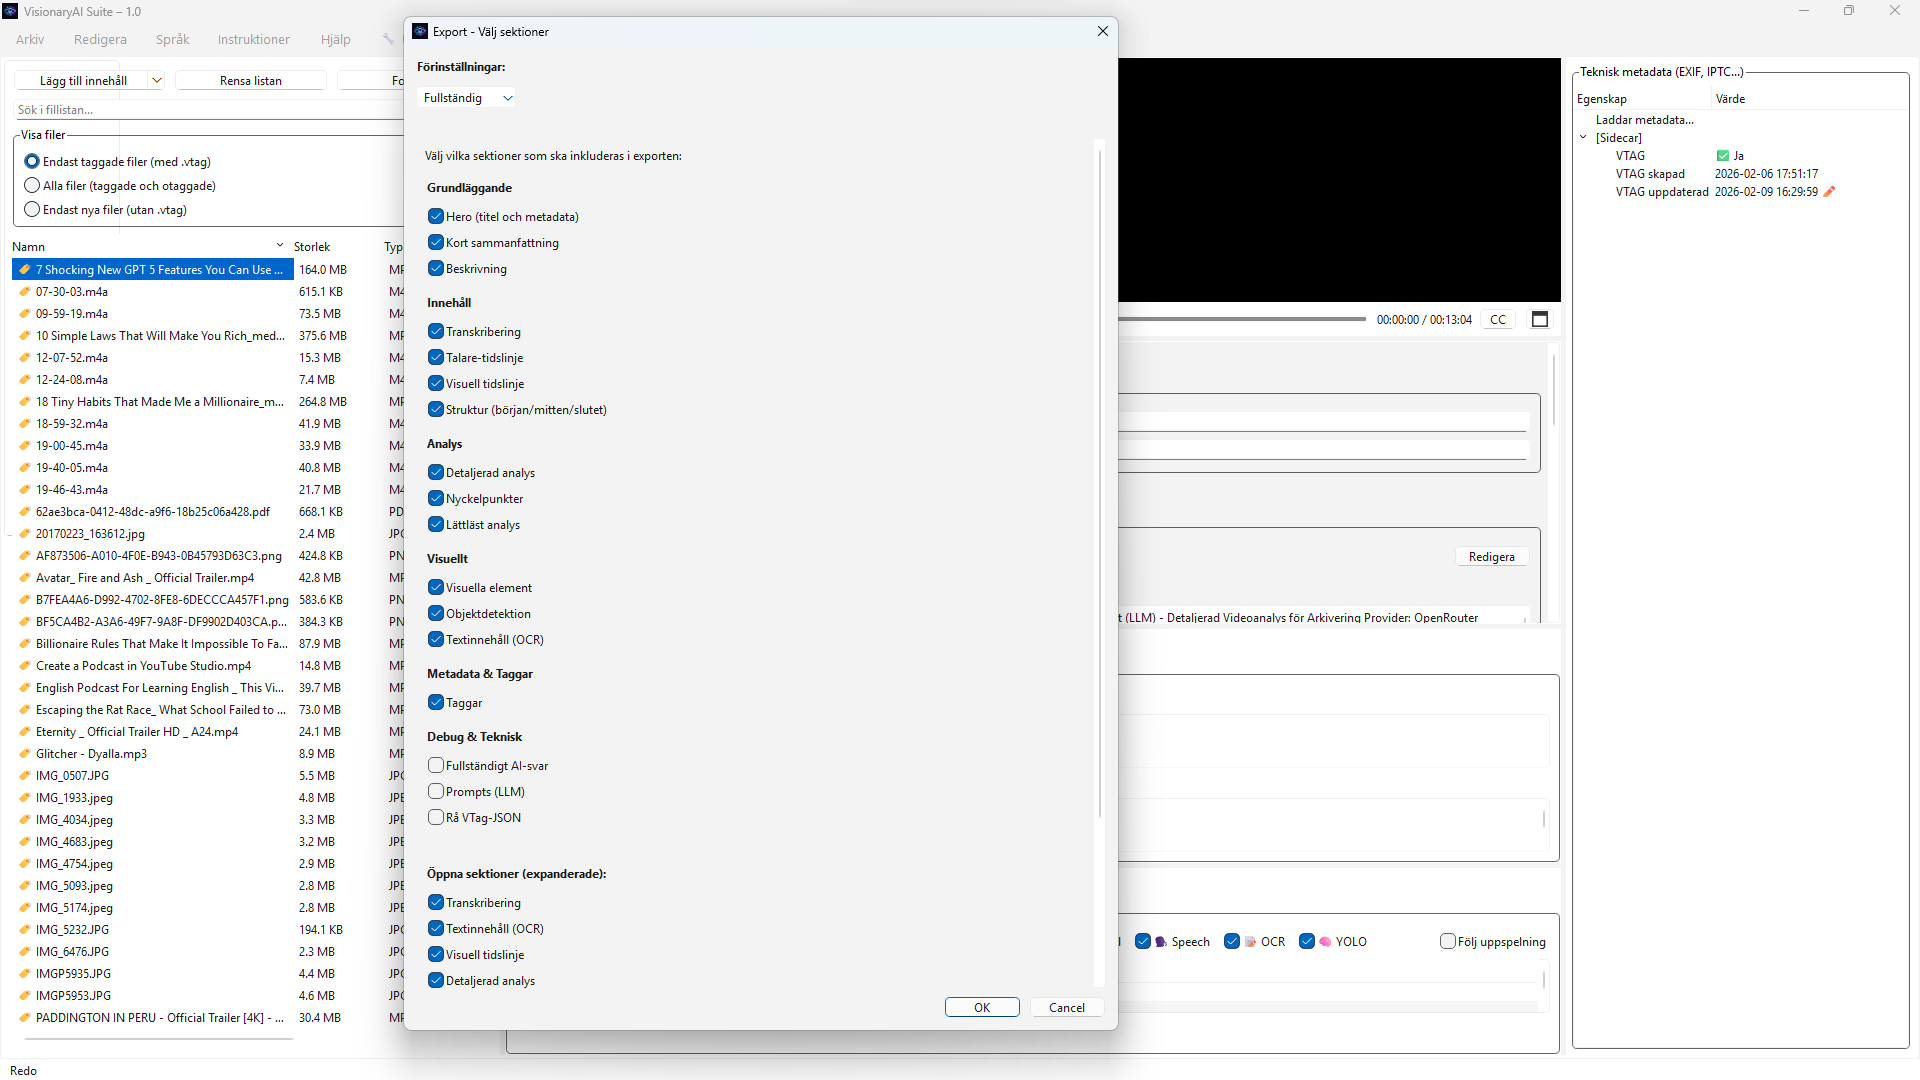1920x1080 pixels.
Task: Select Alla filer (taggade och otaggade) radio
Action: (x=32, y=186)
